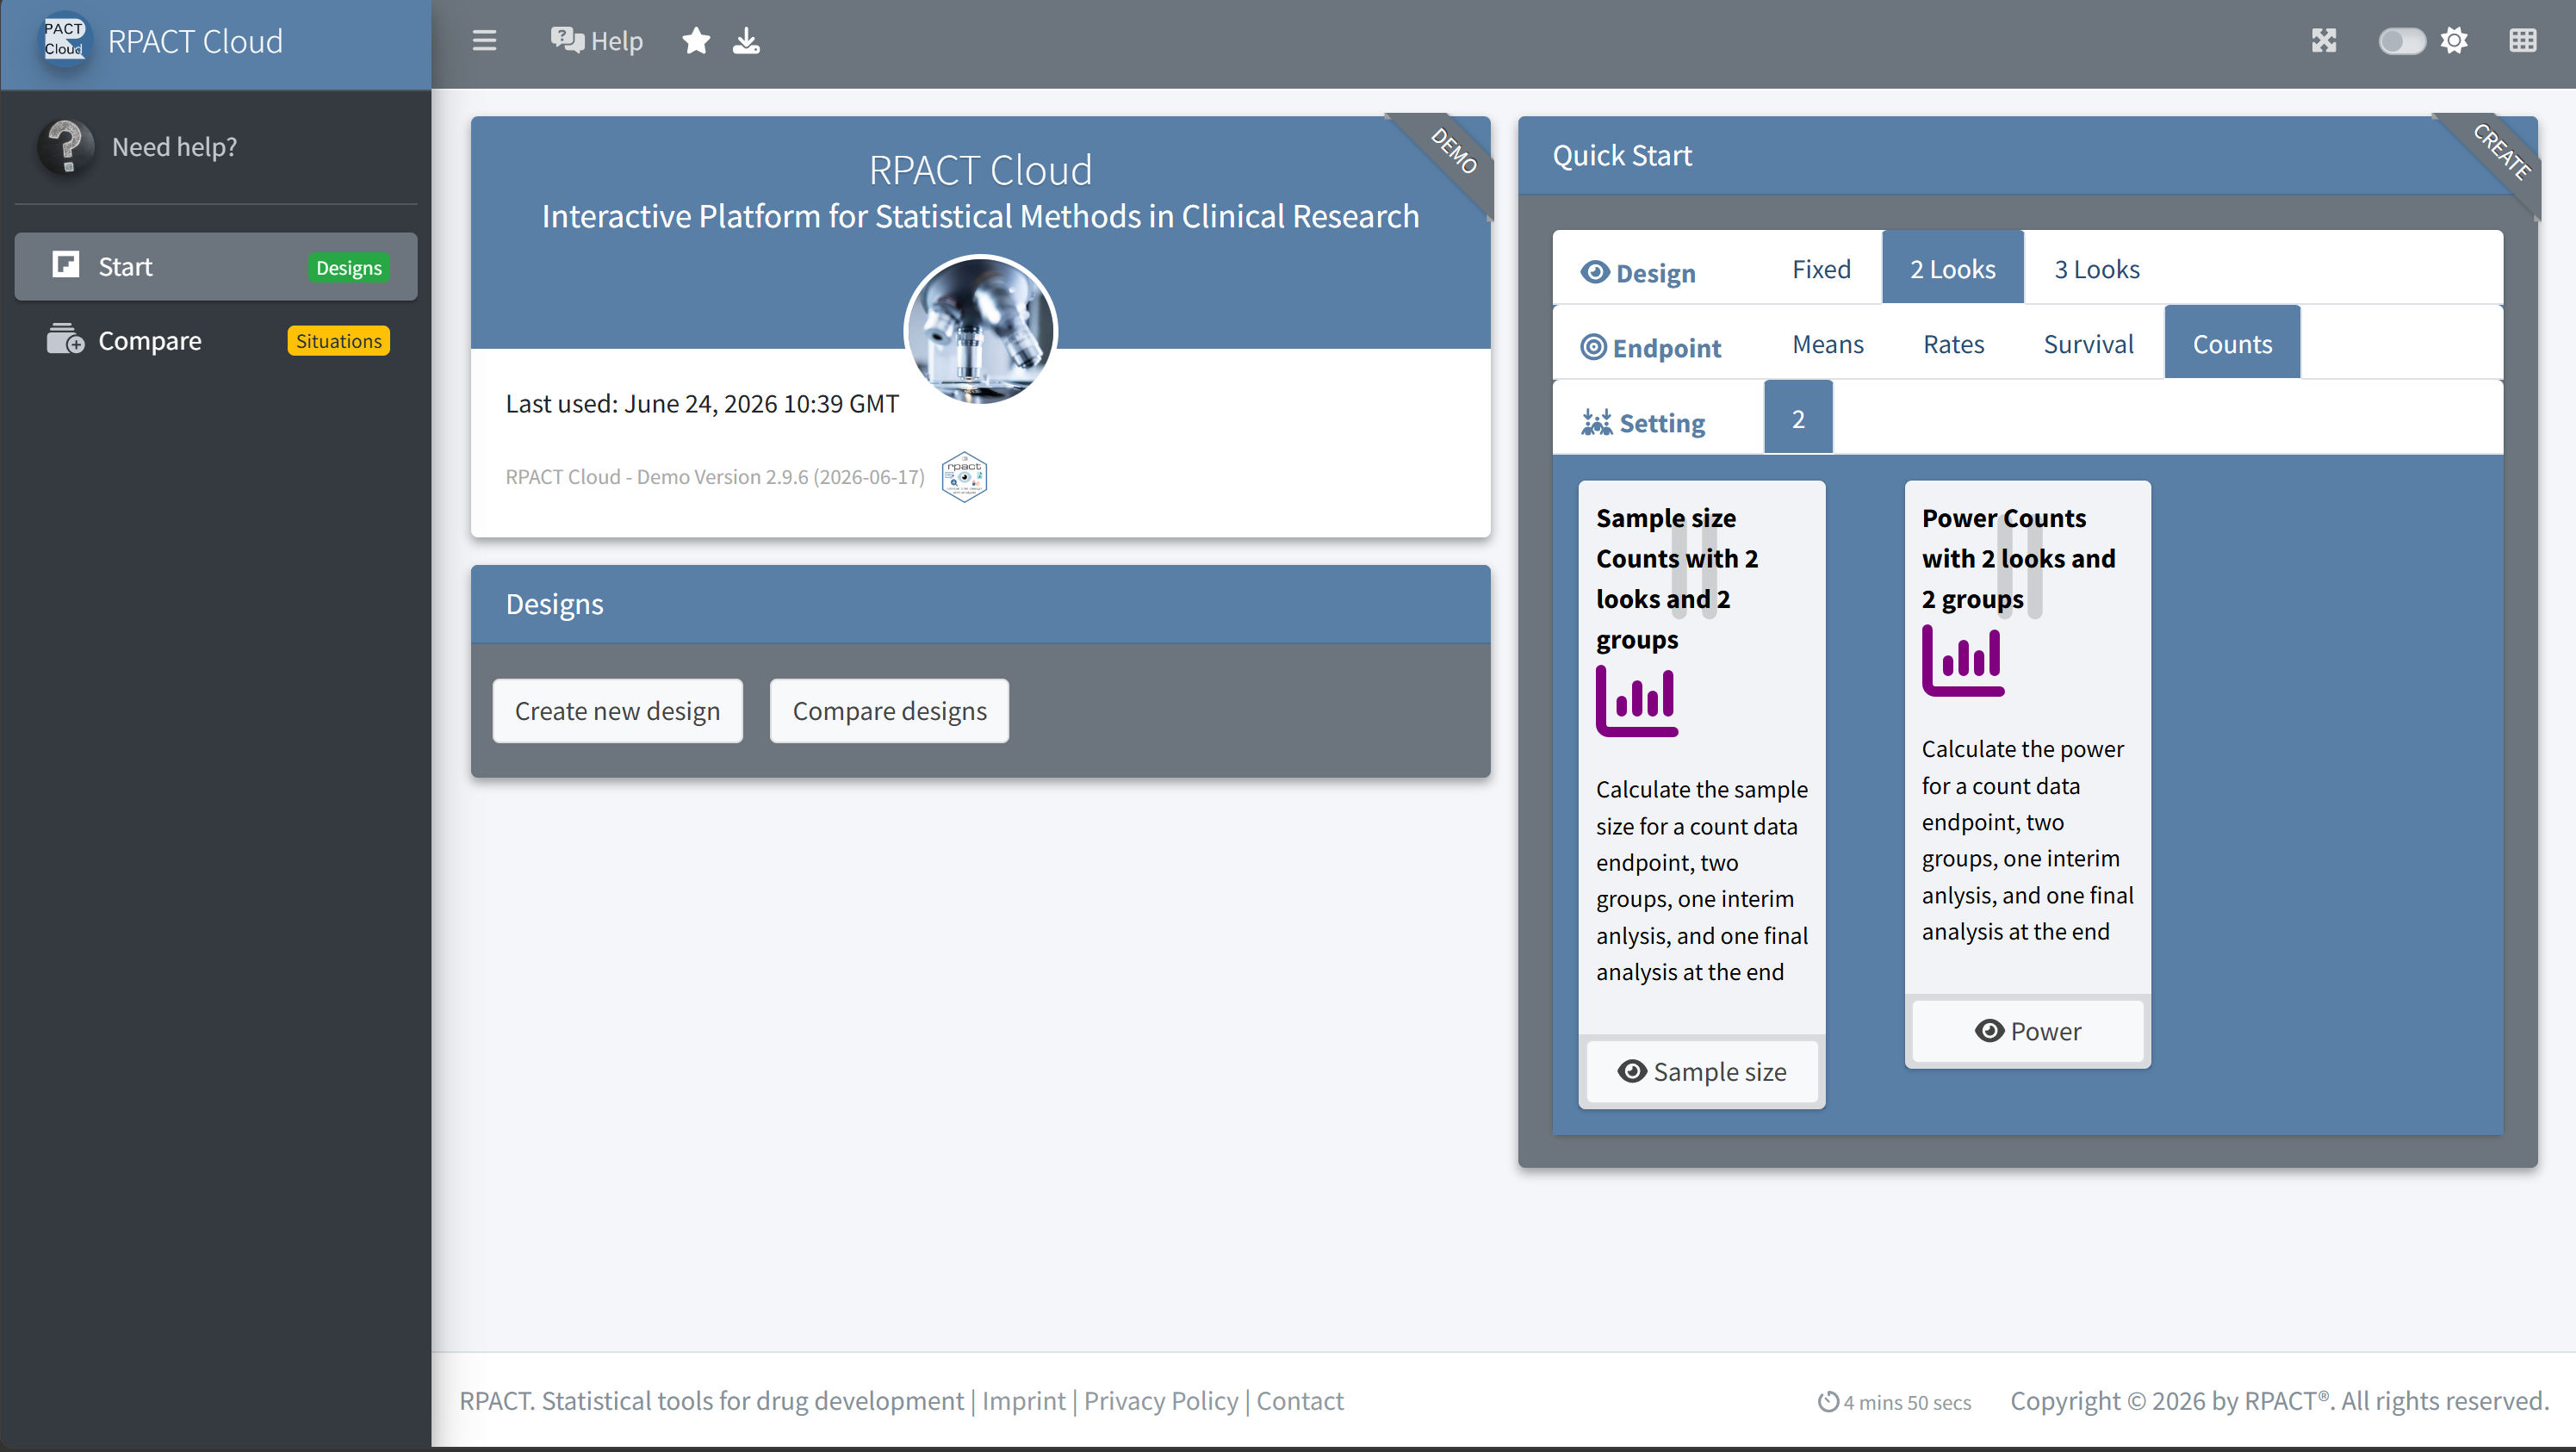Click the Sample size button

tap(1702, 1072)
